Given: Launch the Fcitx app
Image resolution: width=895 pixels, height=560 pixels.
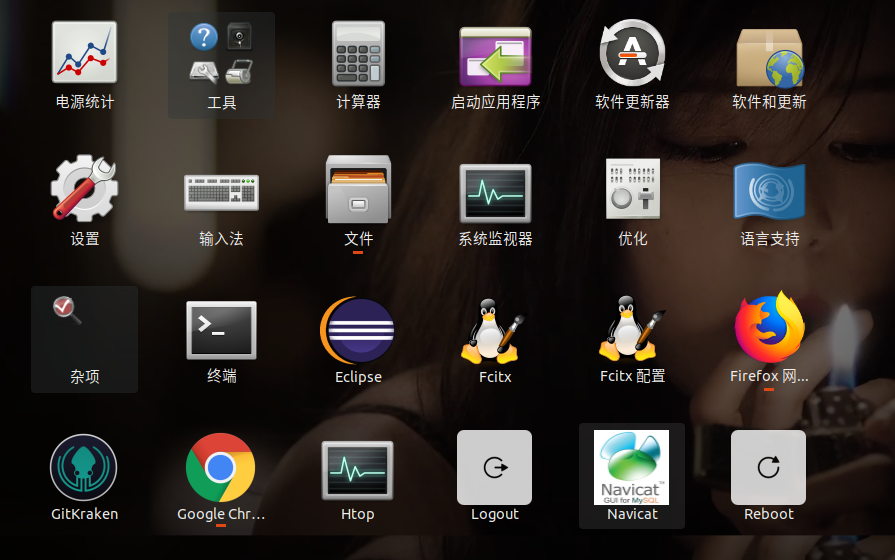Looking at the screenshot, I should click(493, 331).
